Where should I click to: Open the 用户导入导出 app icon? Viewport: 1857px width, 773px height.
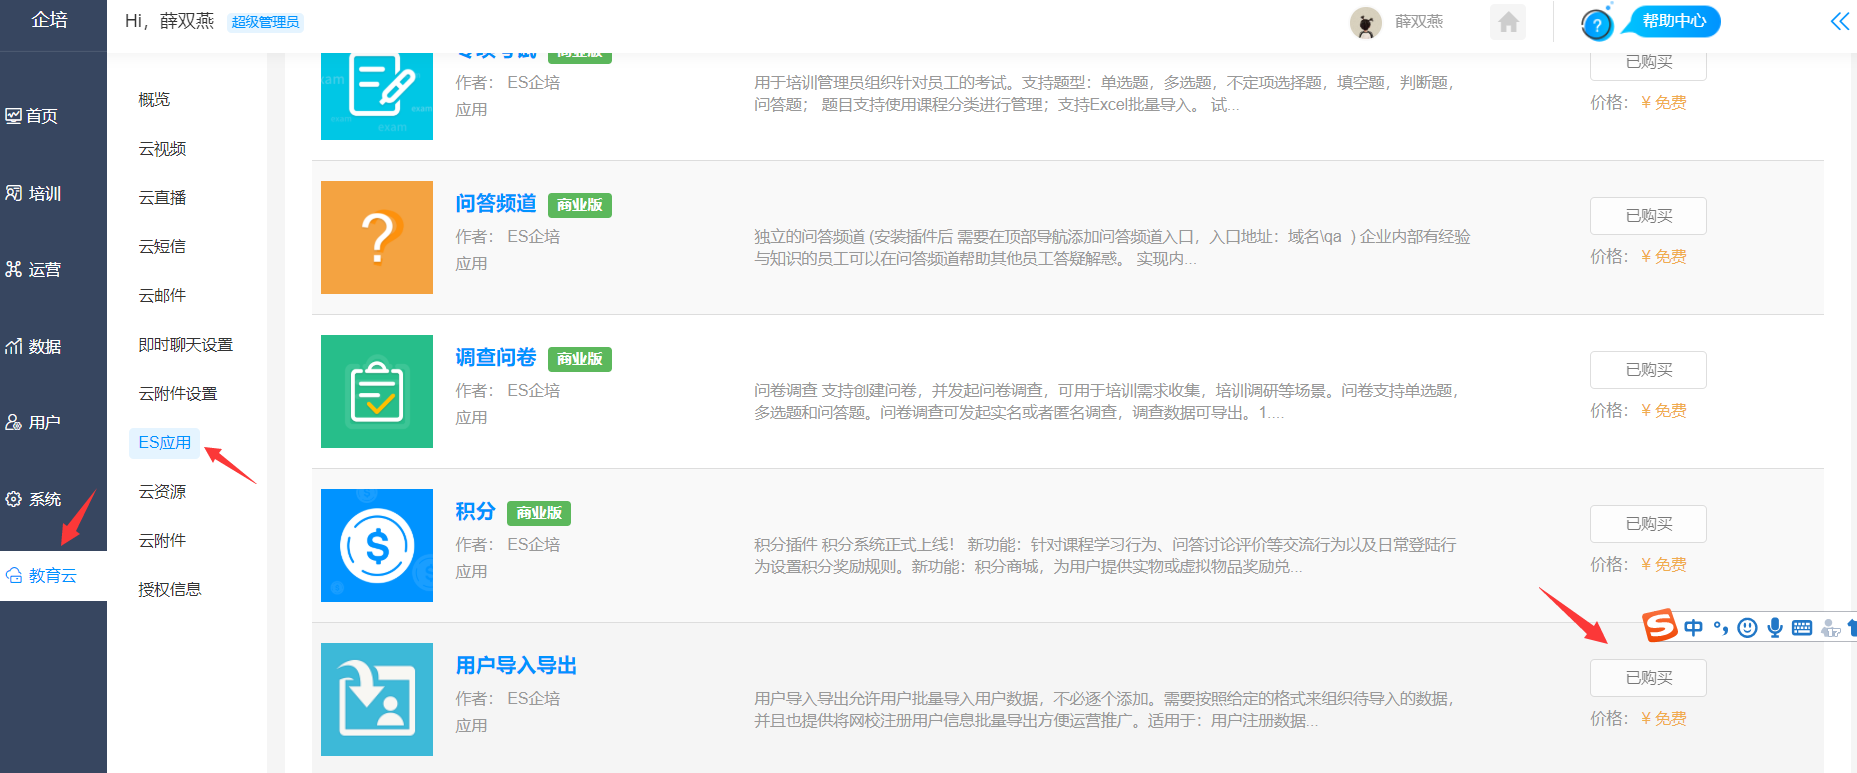[x=377, y=699]
